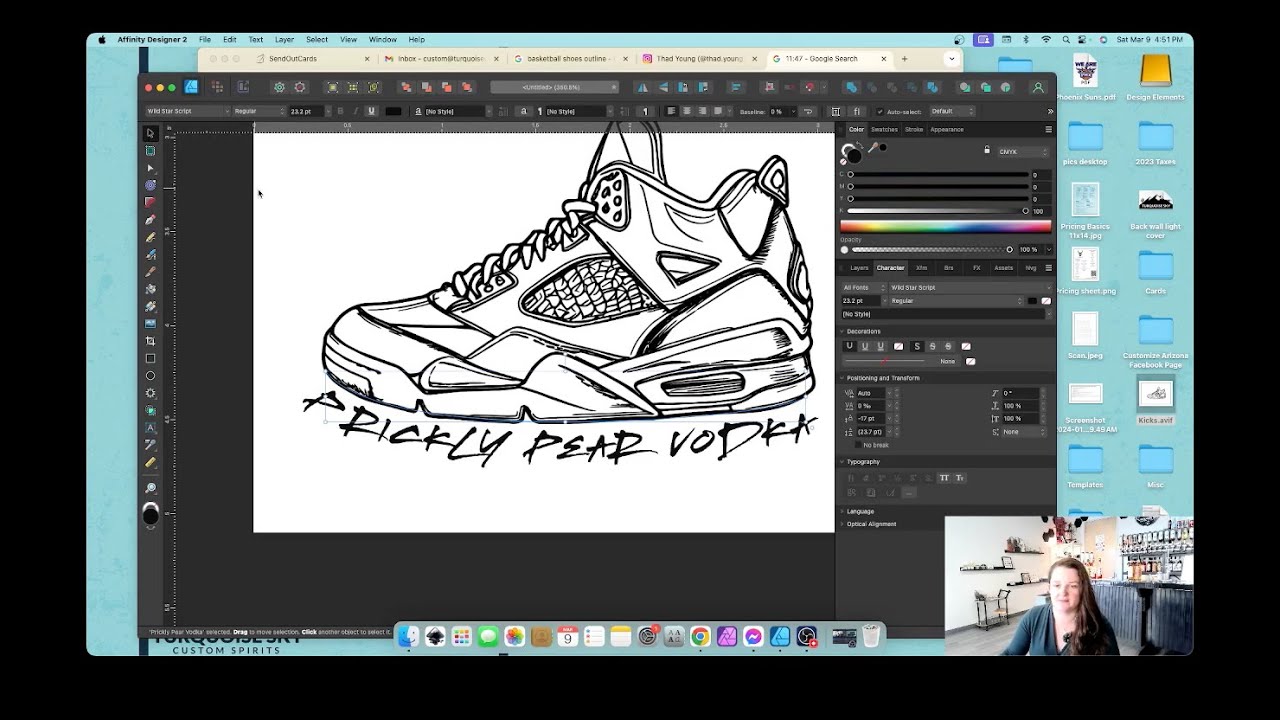Switch to the Stroke tab
This screenshot has width=1280, height=720.
[x=914, y=129]
